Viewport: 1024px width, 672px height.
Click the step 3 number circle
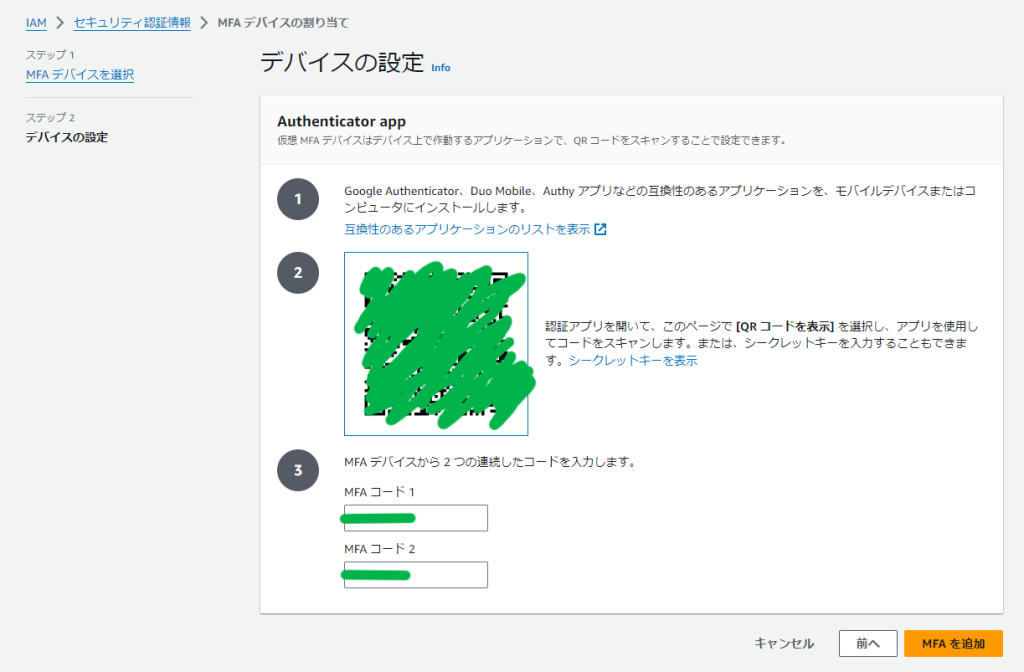point(297,471)
